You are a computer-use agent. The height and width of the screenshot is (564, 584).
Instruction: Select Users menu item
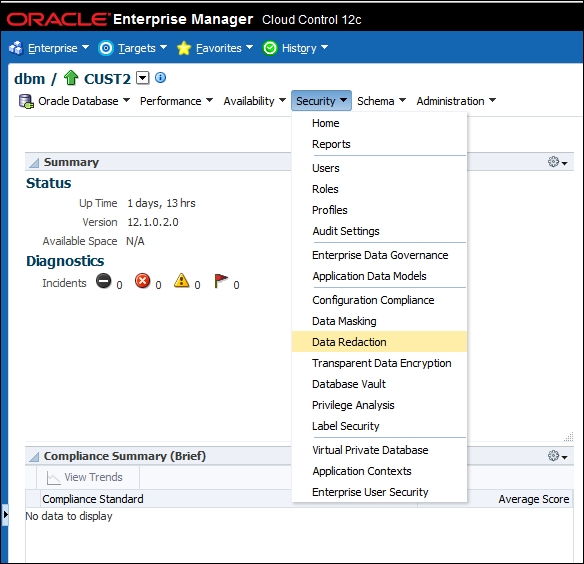point(380,168)
